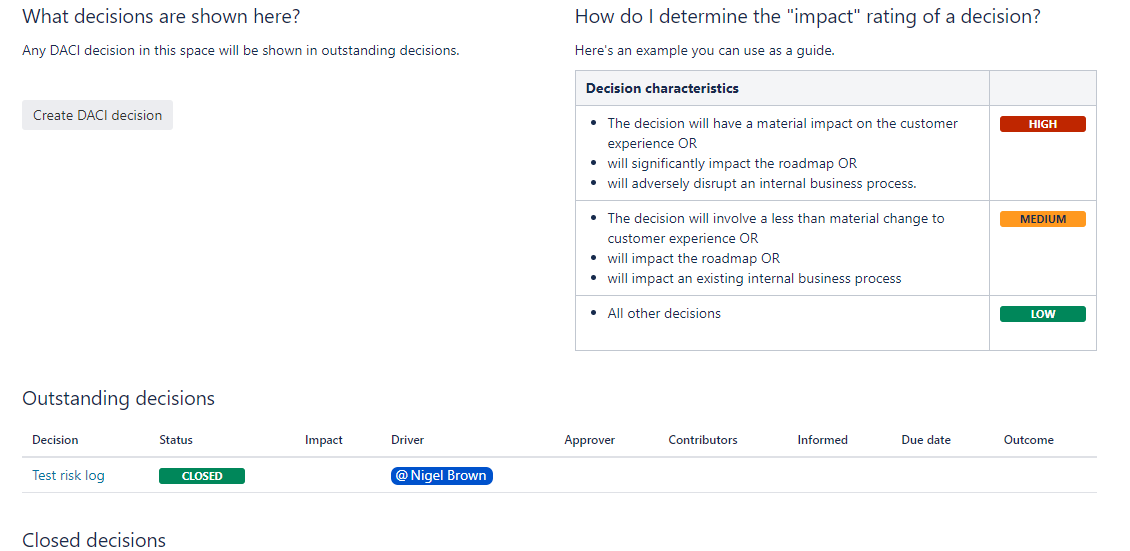Sort by the Driver column header
The height and width of the screenshot is (551, 1130).
(408, 440)
